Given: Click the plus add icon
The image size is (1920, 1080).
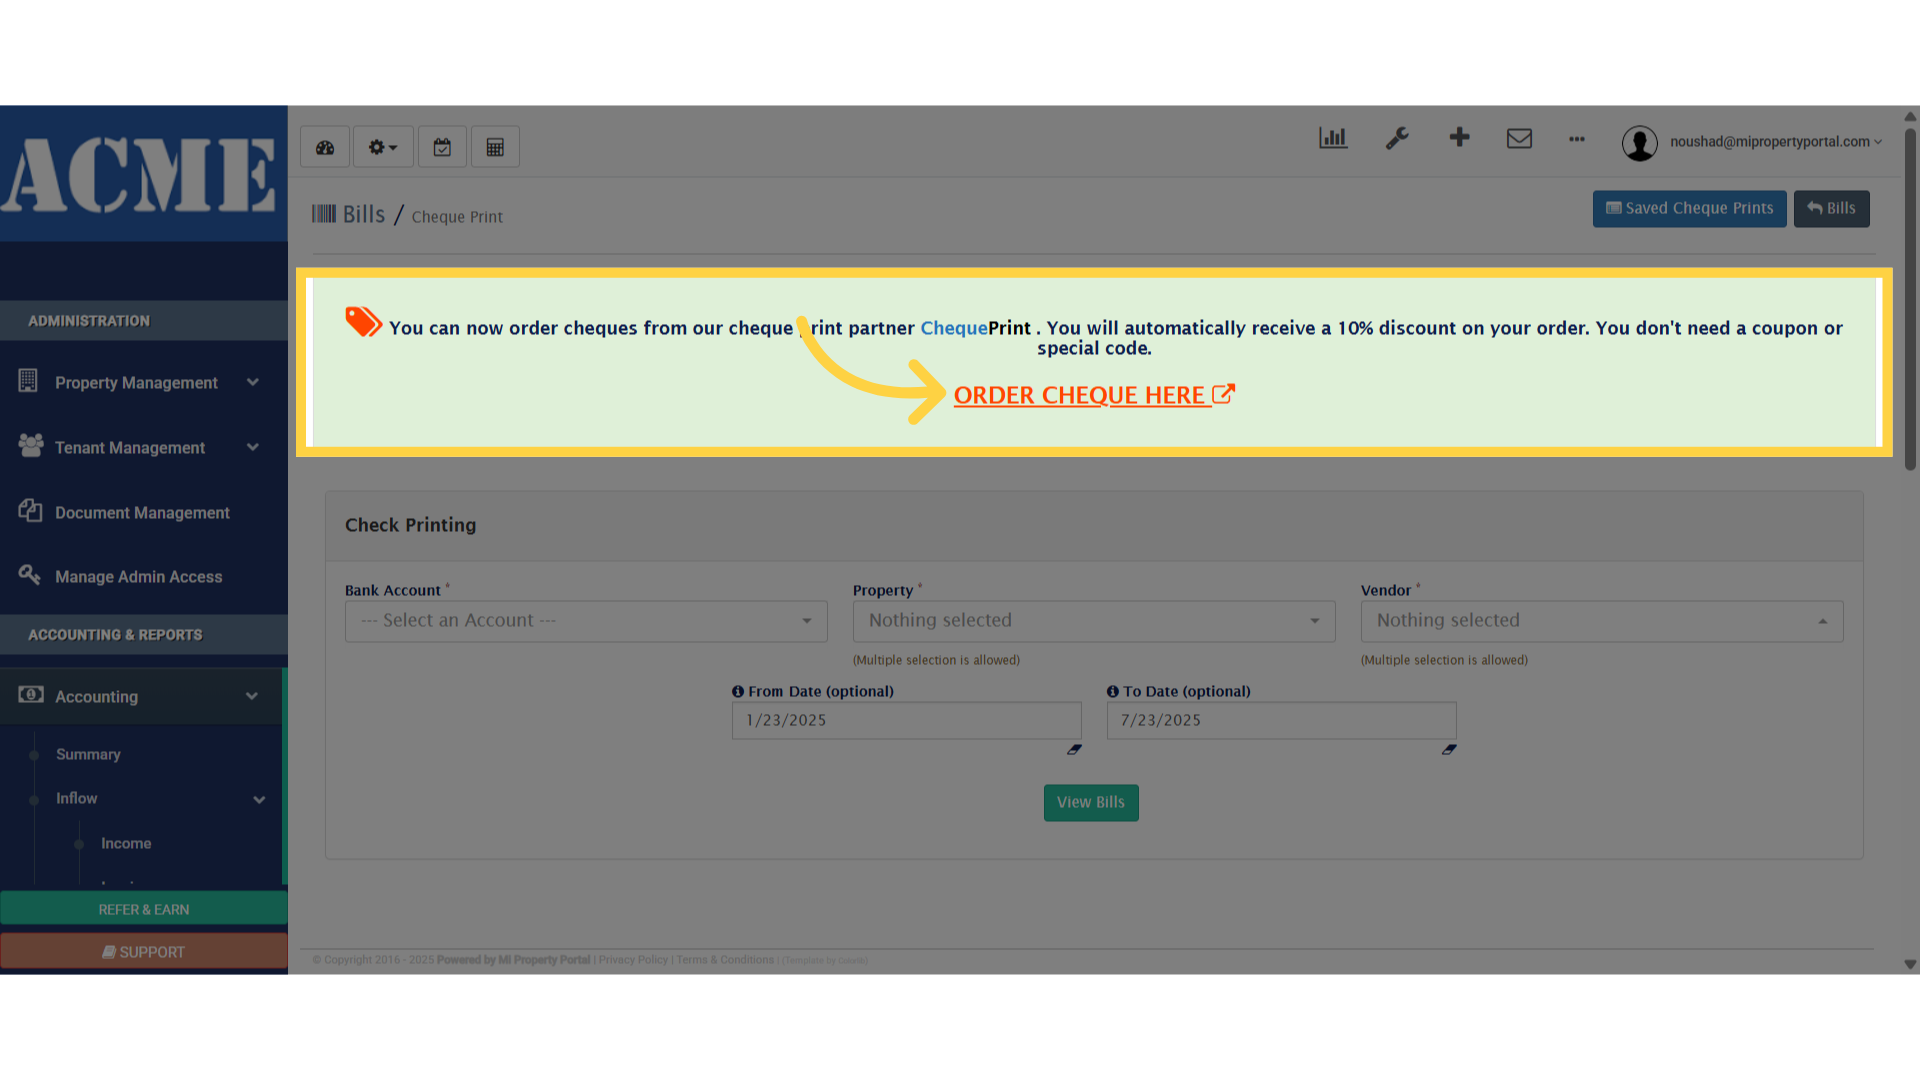Looking at the screenshot, I should tap(1459, 138).
